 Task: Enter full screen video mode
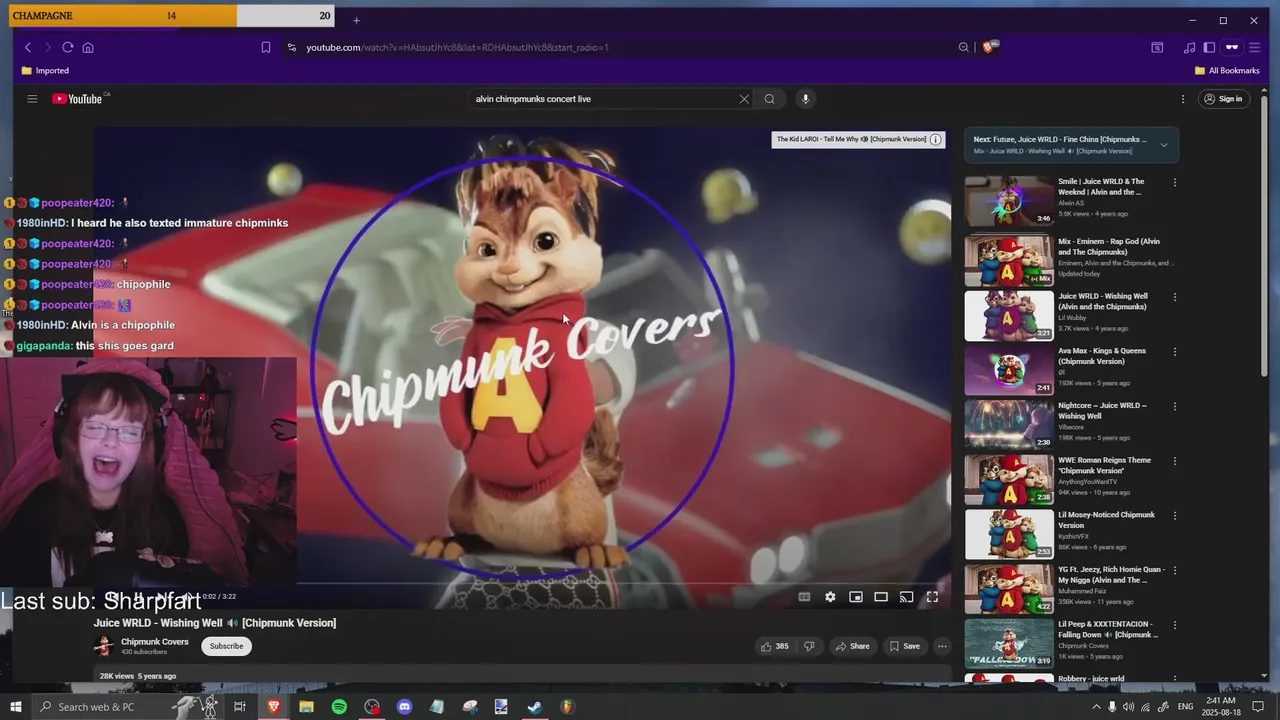932,597
